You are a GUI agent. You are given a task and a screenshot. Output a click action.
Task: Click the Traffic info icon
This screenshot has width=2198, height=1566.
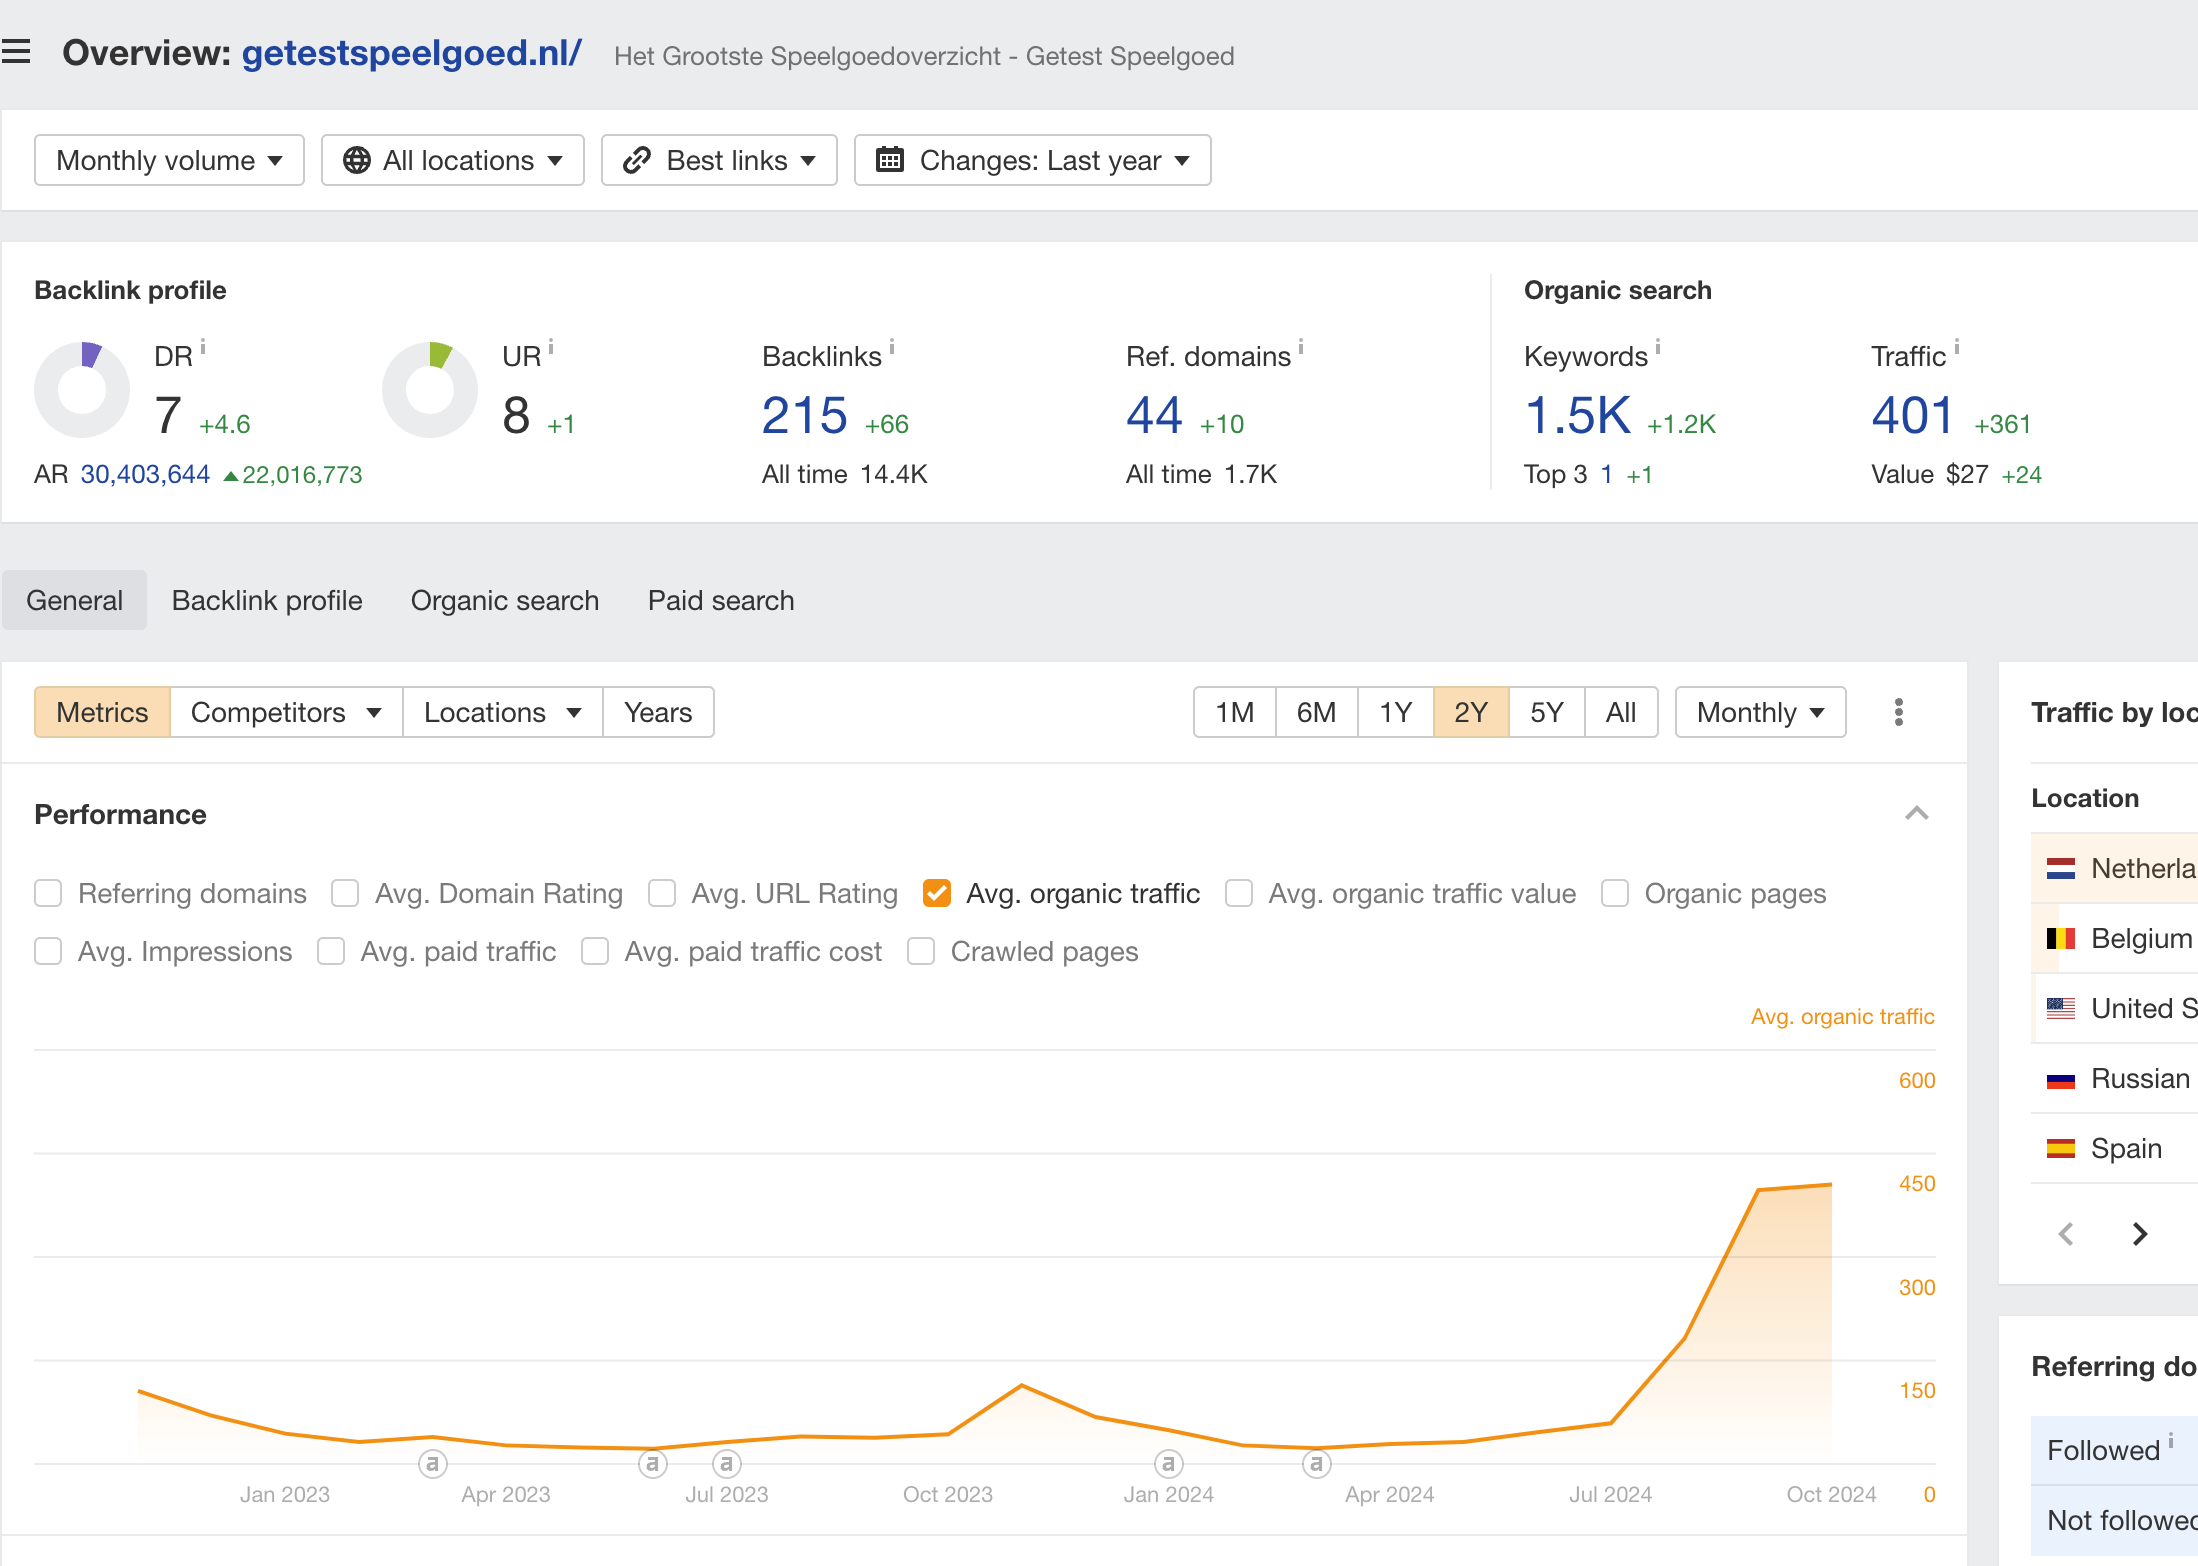(x=1957, y=347)
